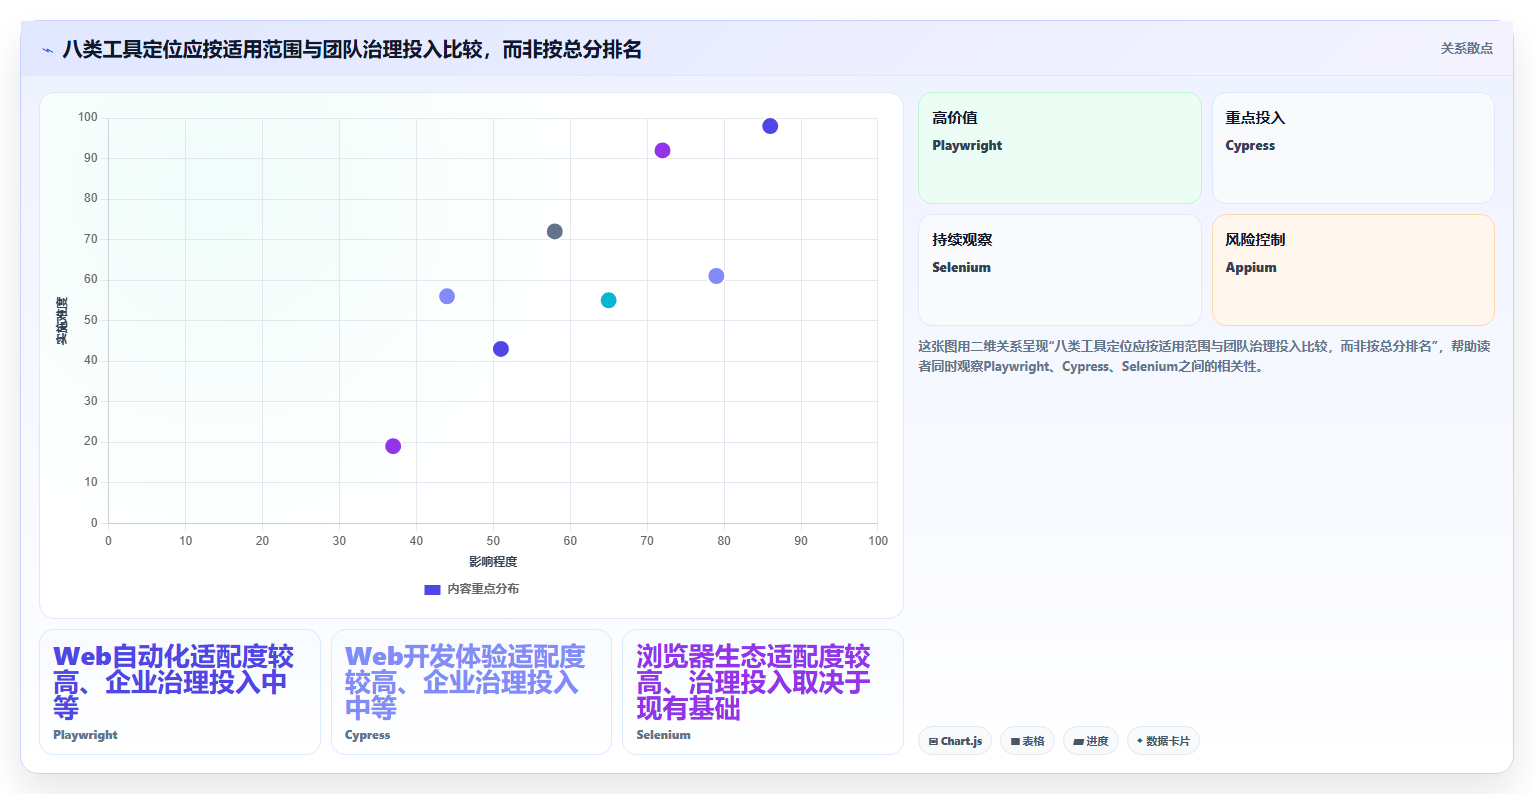Open the 高价值 Playwright card

[1059, 148]
